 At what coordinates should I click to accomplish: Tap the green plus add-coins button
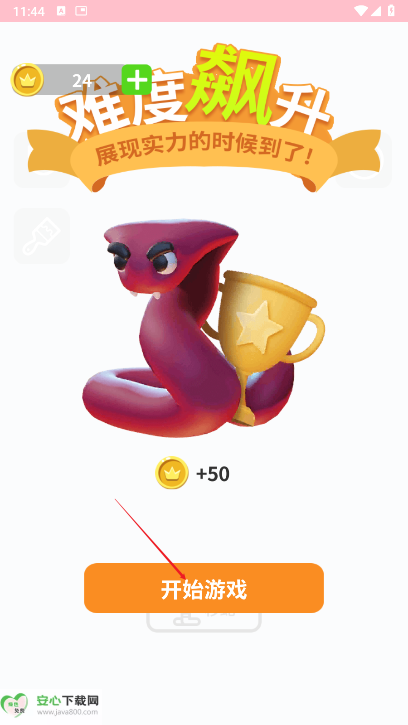(136, 80)
